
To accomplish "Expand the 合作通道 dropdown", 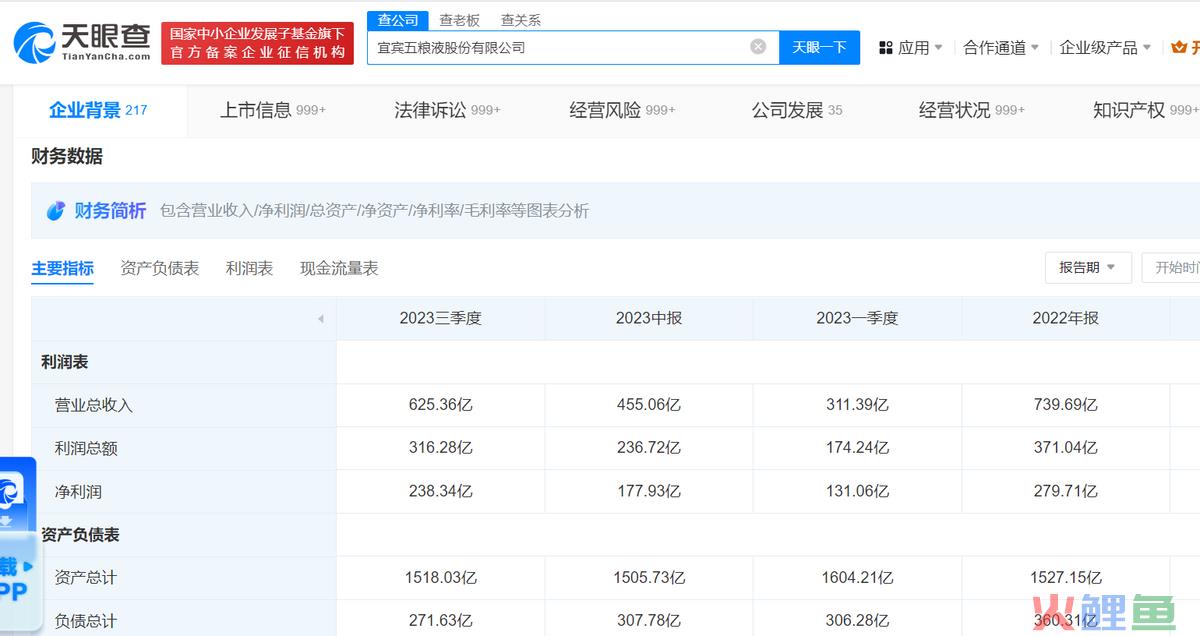I will (x=1000, y=48).
